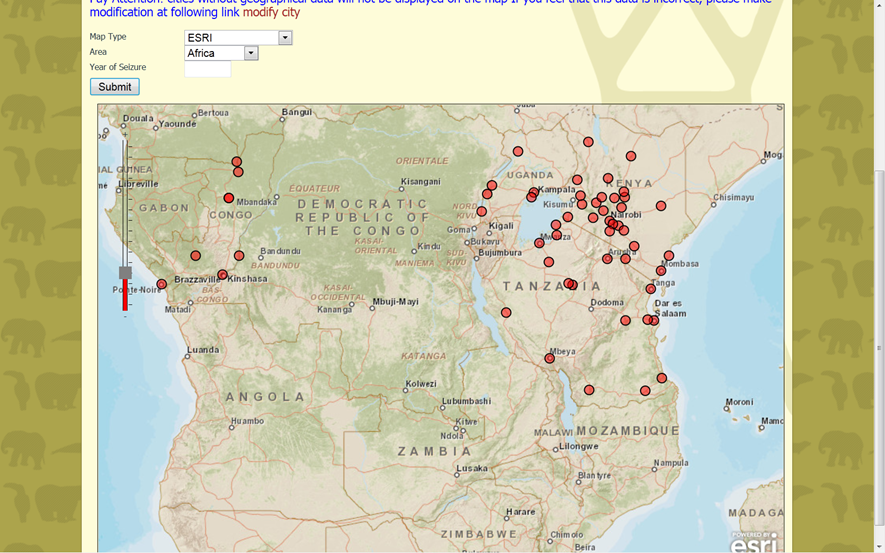Viewport: 885px width, 553px height.
Task: Select marker between Kenya label and Chisimayu
Action: pyautogui.click(x=661, y=206)
